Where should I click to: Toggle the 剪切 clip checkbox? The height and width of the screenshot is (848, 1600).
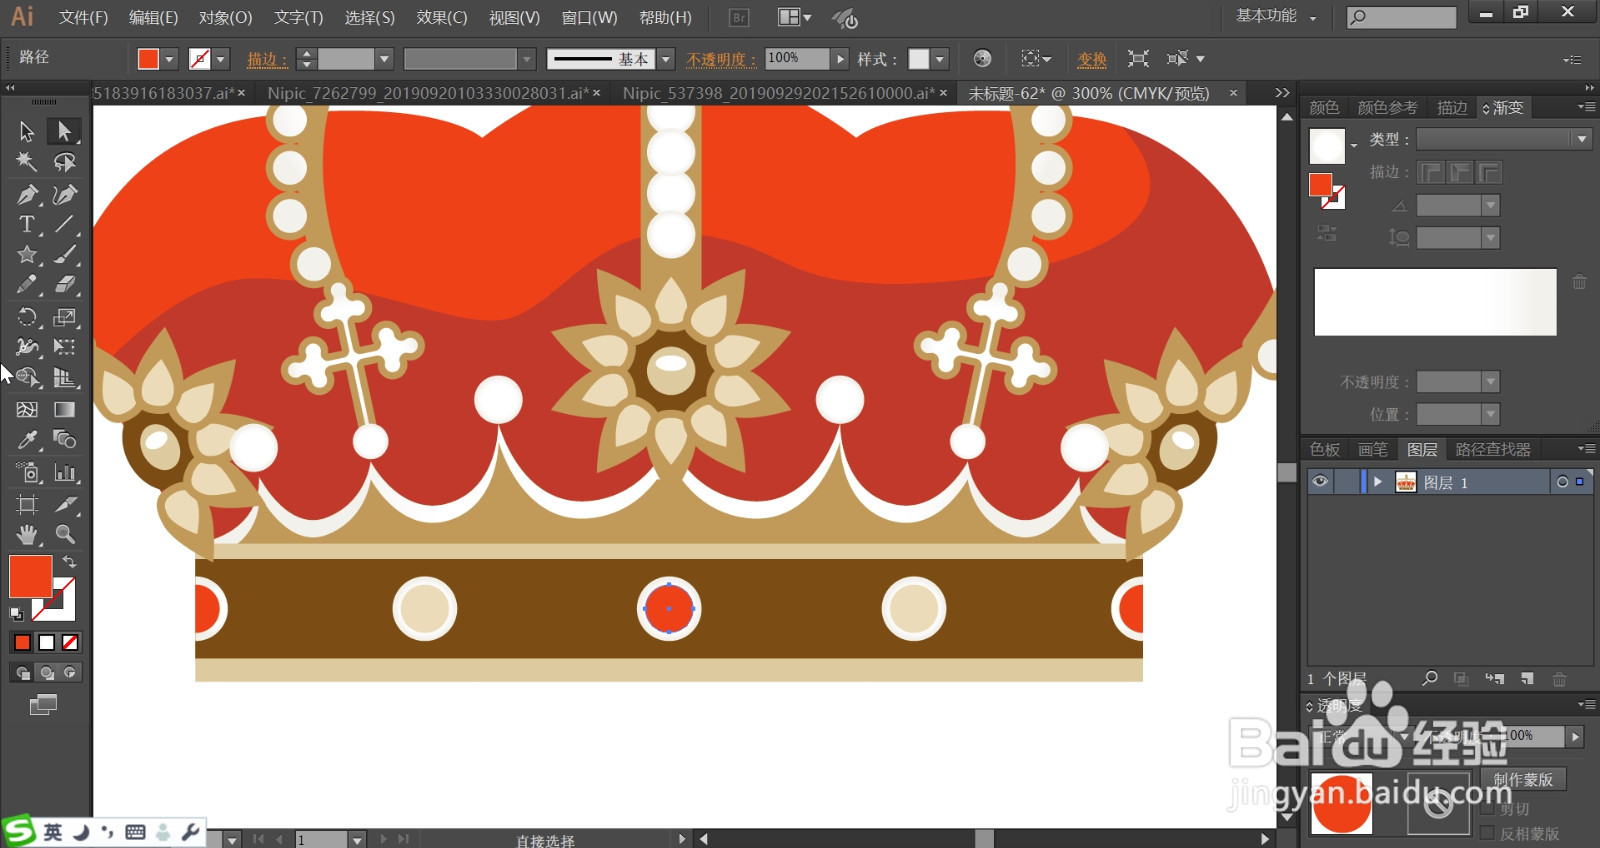1487,808
